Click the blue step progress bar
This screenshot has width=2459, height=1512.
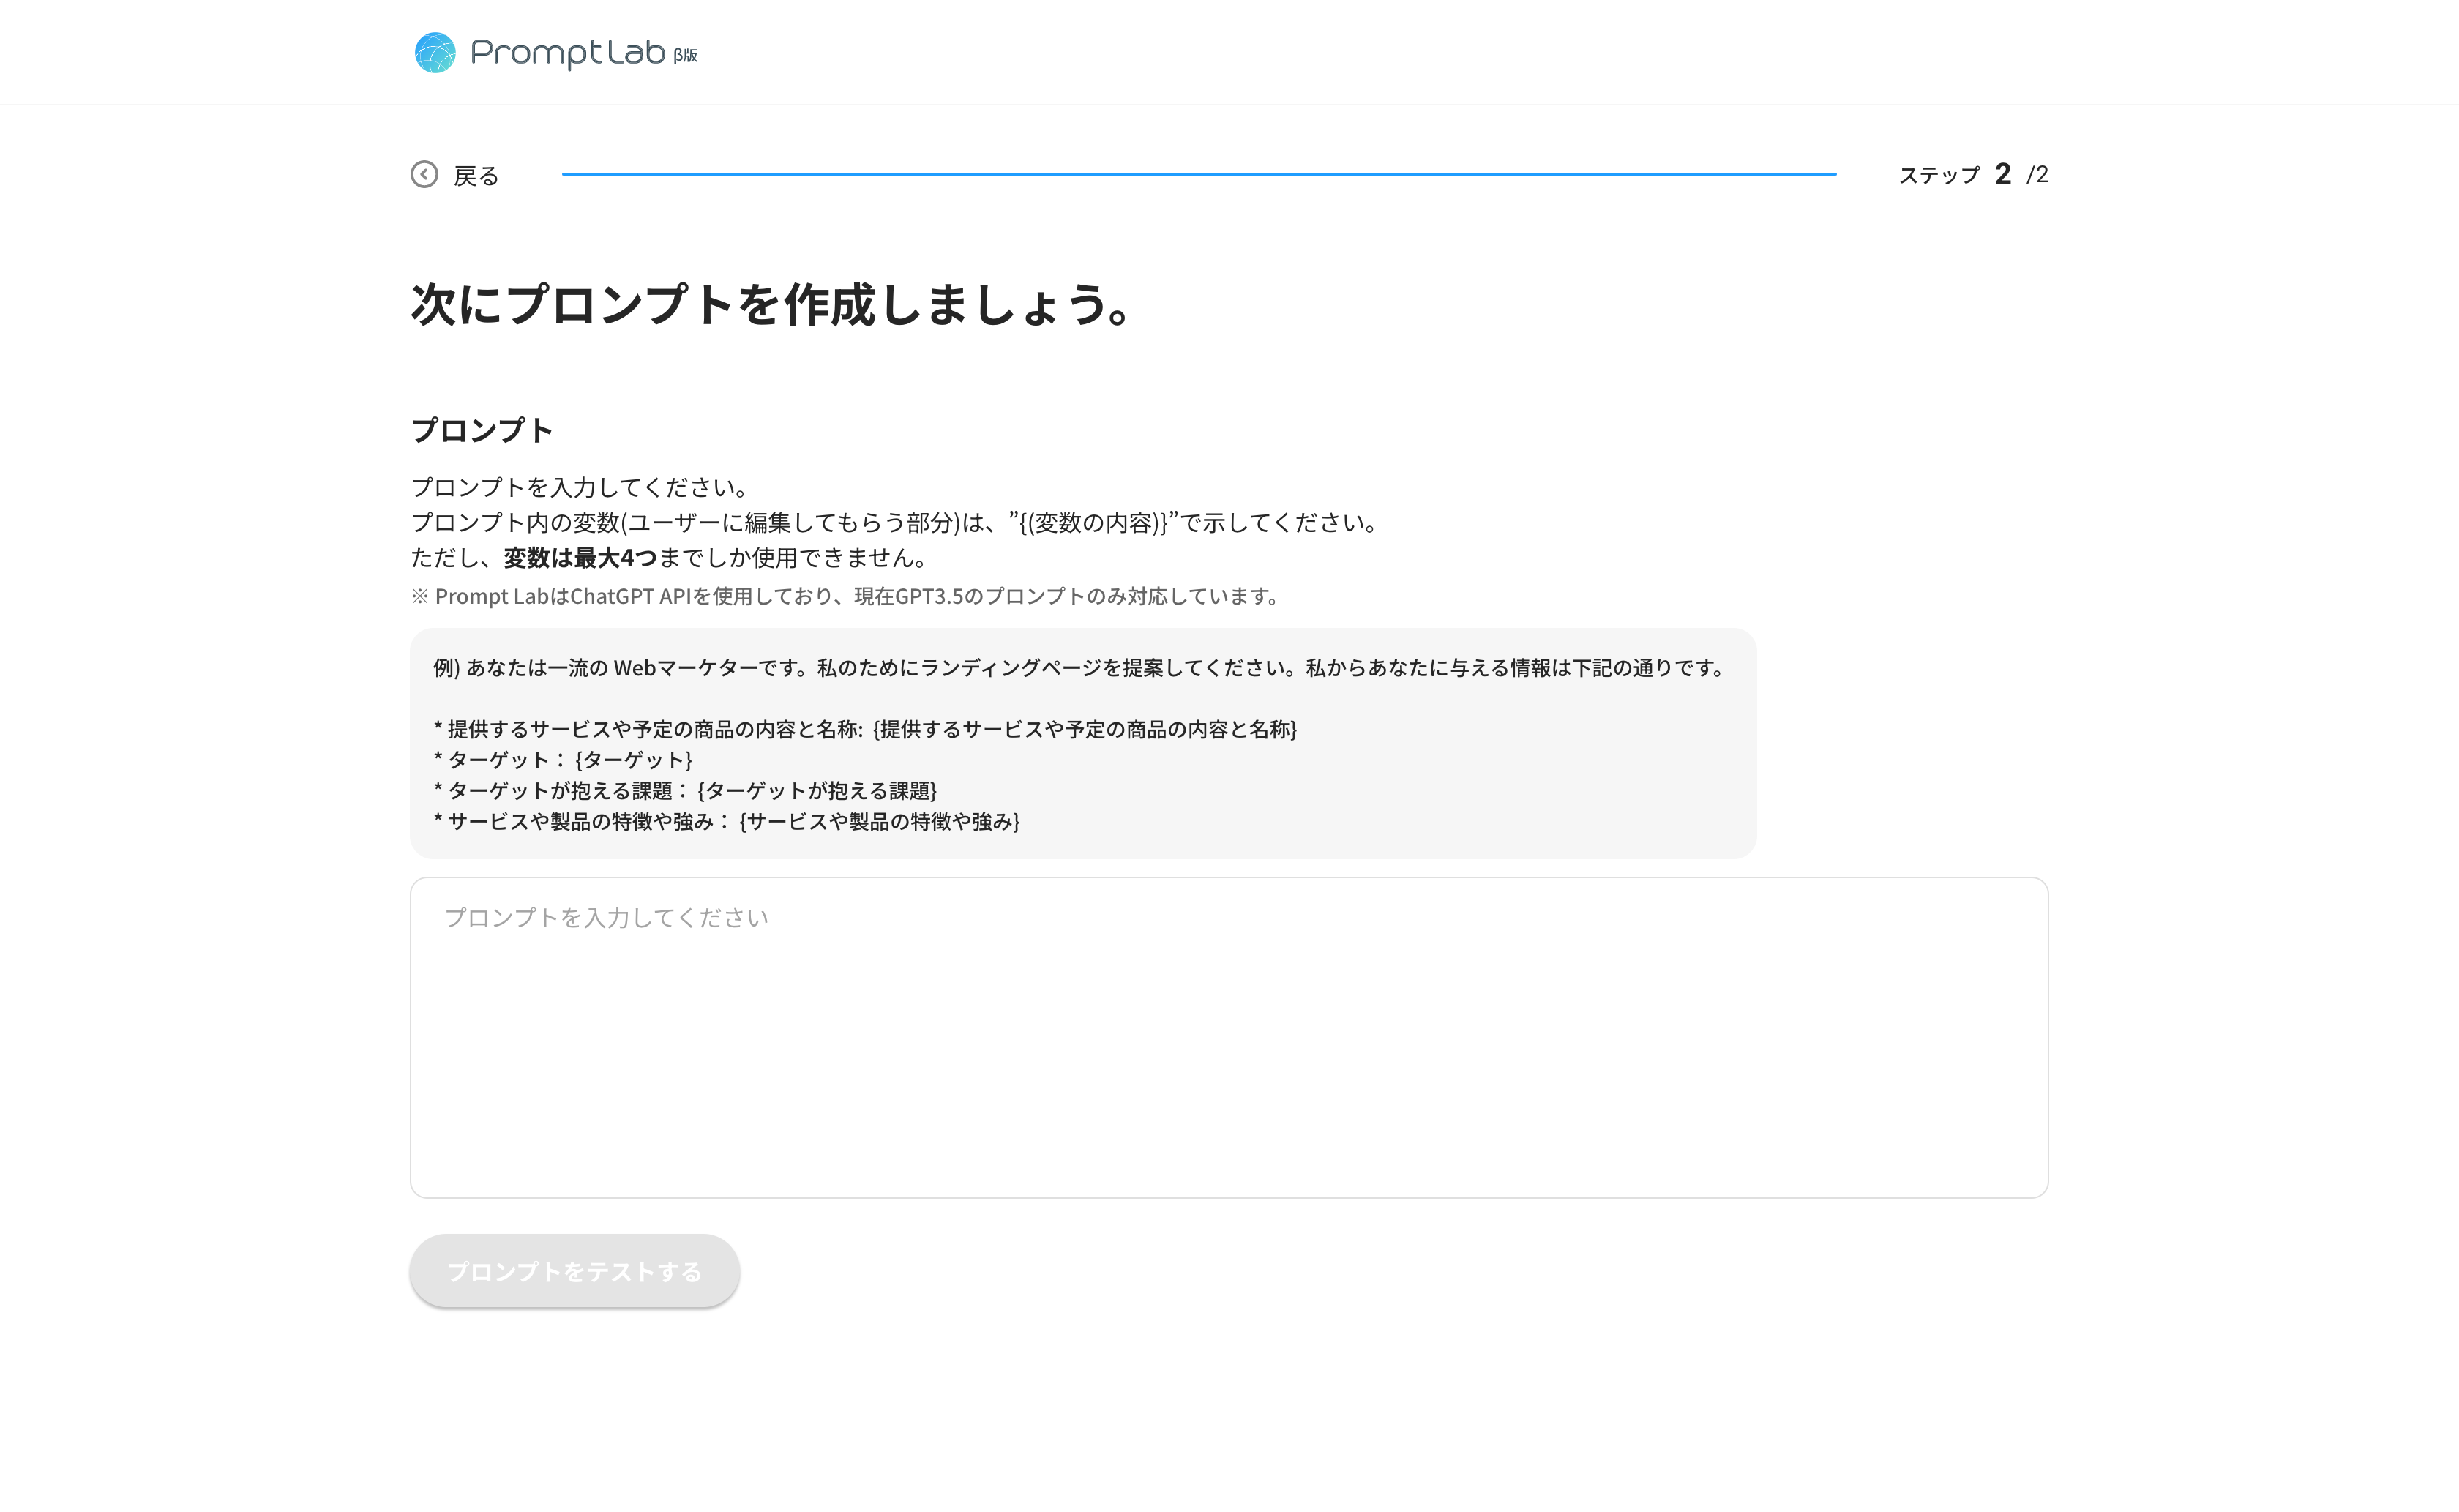coord(1198,174)
